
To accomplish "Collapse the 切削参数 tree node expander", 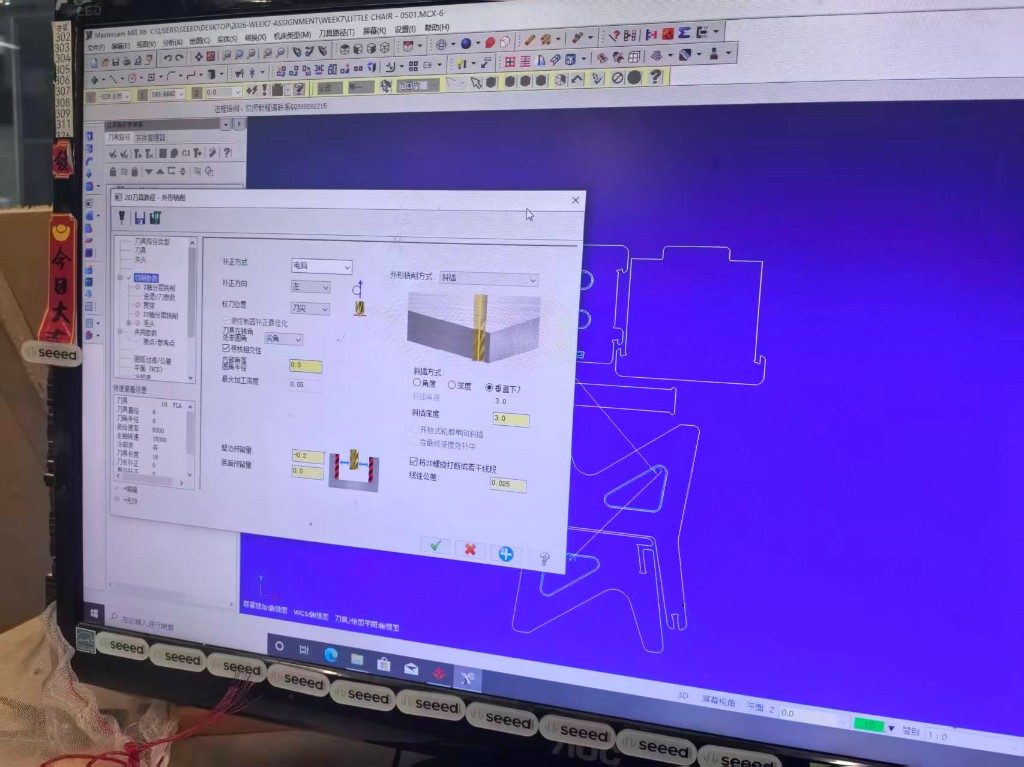I will [x=121, y=277].
